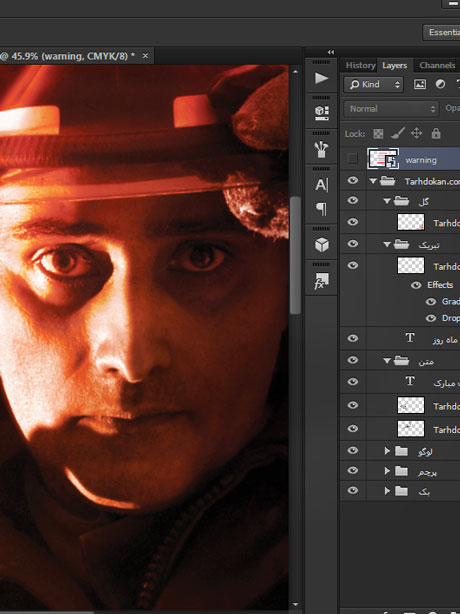Lock all padlock icon
This screenshot has height=614, width=460.
436,134
